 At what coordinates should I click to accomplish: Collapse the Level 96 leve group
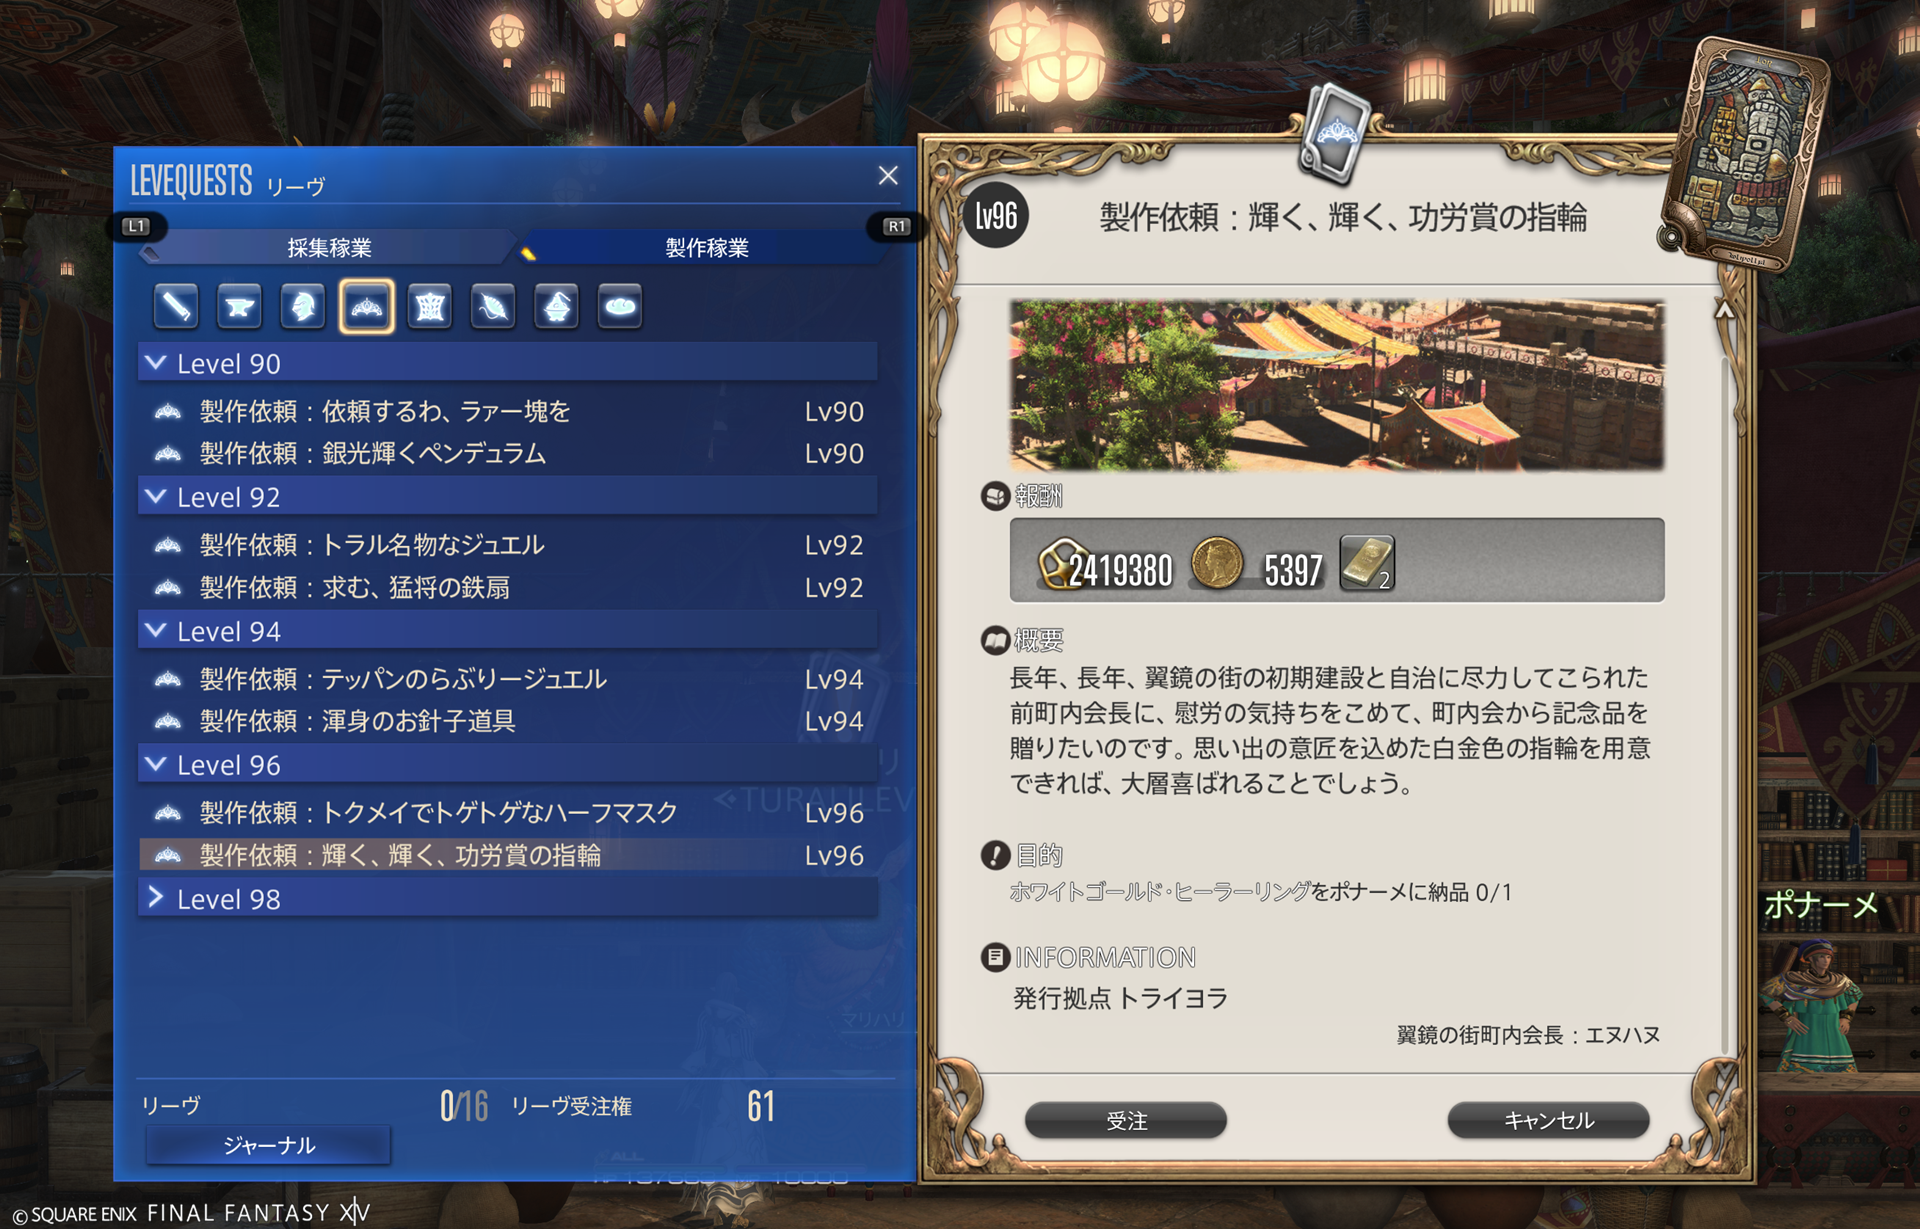508,765
